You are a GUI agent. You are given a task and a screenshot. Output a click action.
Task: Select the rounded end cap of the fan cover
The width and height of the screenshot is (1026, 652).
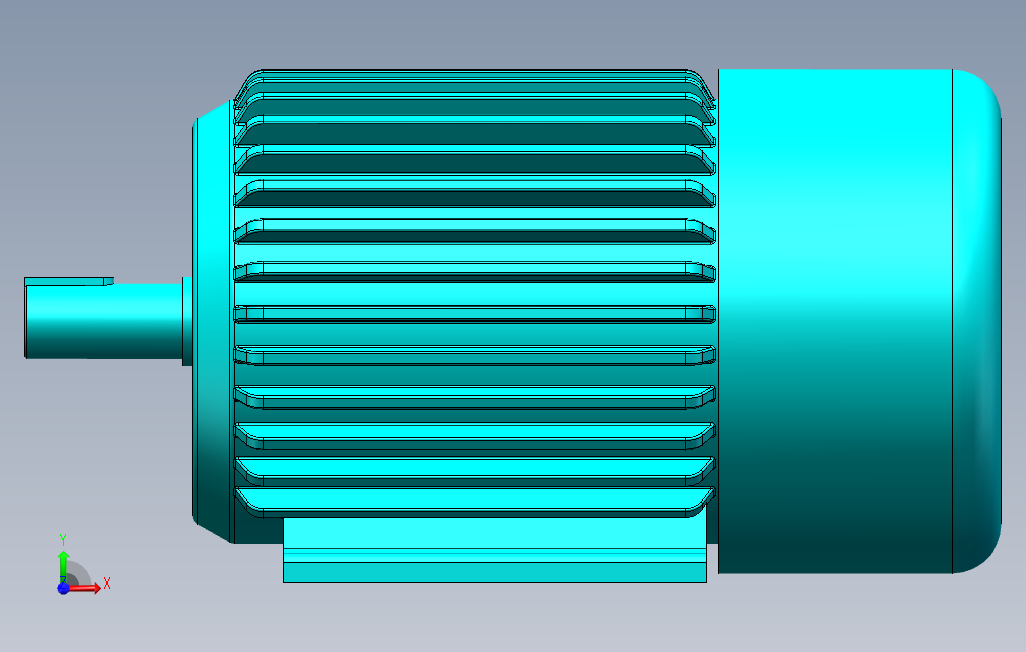pyautogui.click(x=977, y=321)
